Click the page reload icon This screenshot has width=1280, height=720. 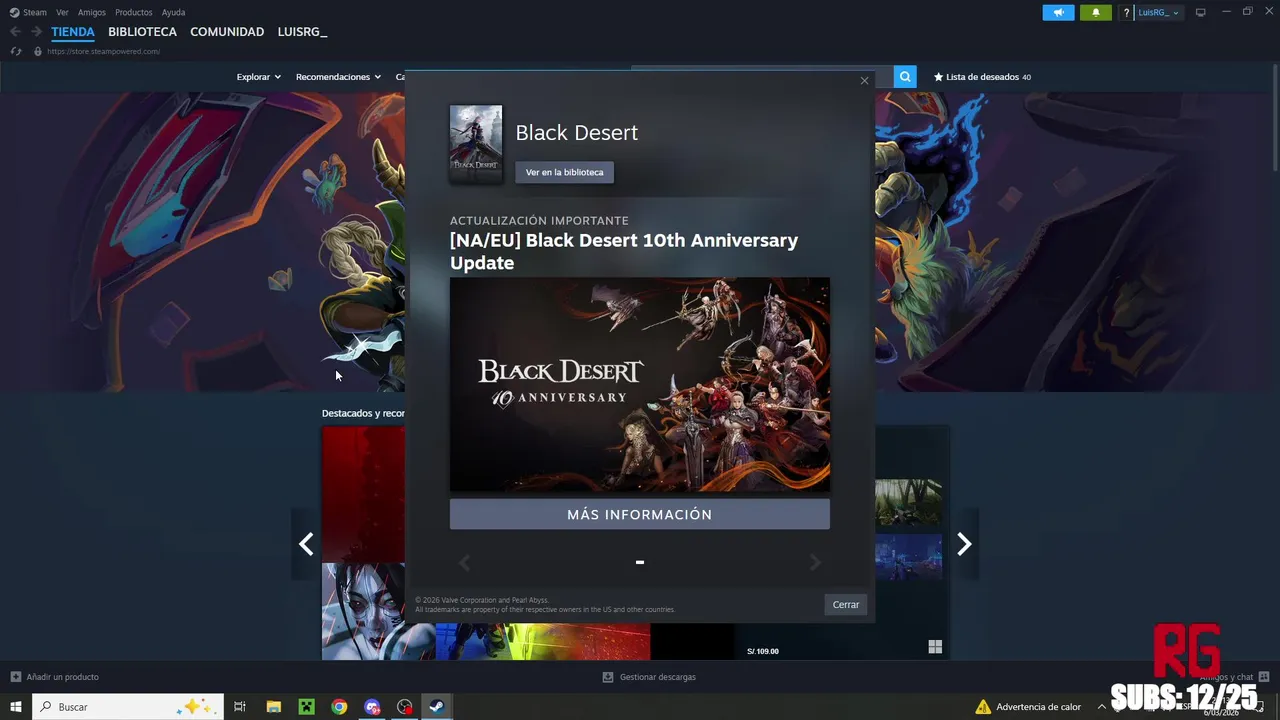(x=15, y=51)
